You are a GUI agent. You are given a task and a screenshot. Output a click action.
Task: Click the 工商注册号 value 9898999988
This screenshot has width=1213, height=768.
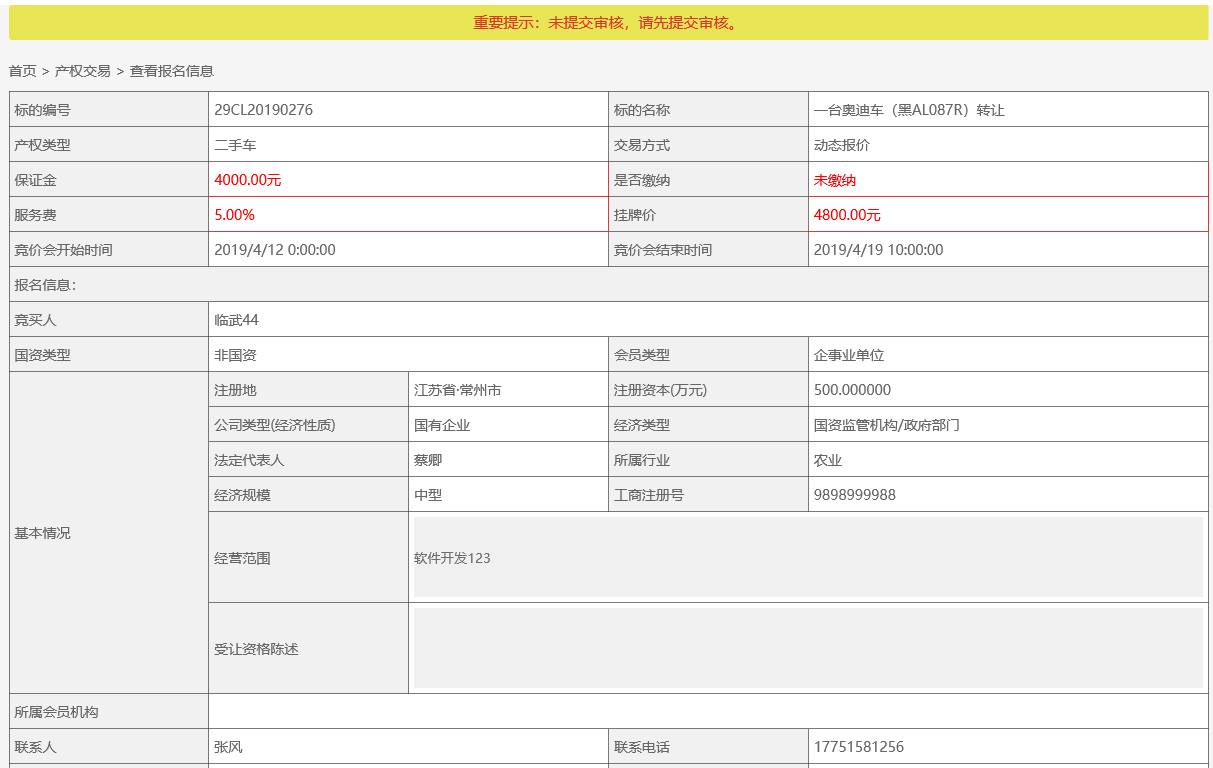click(x=855, y=495)
